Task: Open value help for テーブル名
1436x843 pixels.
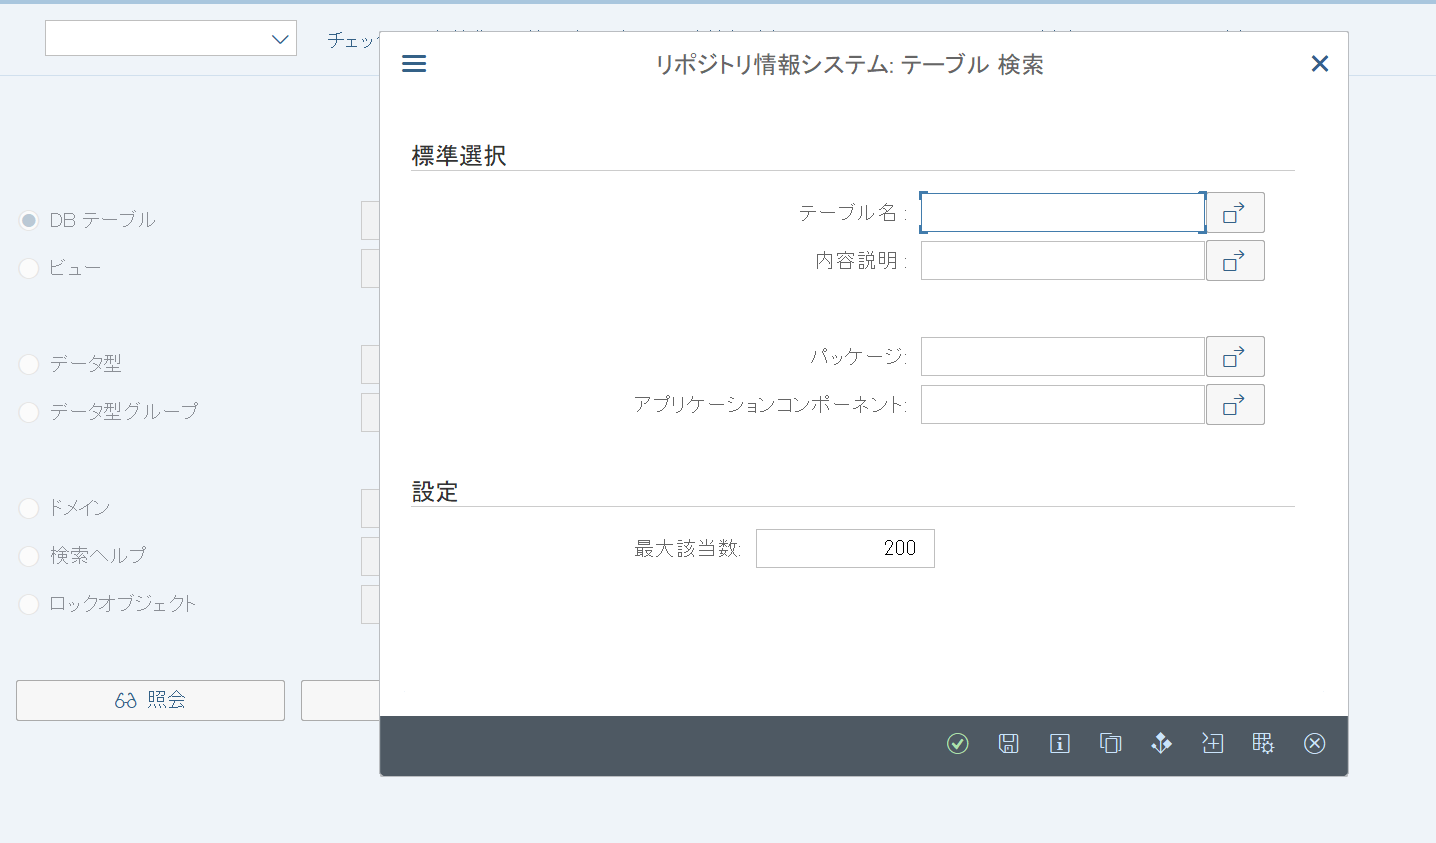Action: point(1235,212)
